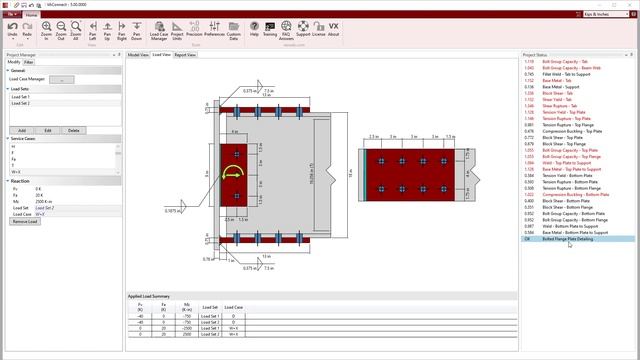Select Load Set 2 in list

tap(65, 103)
